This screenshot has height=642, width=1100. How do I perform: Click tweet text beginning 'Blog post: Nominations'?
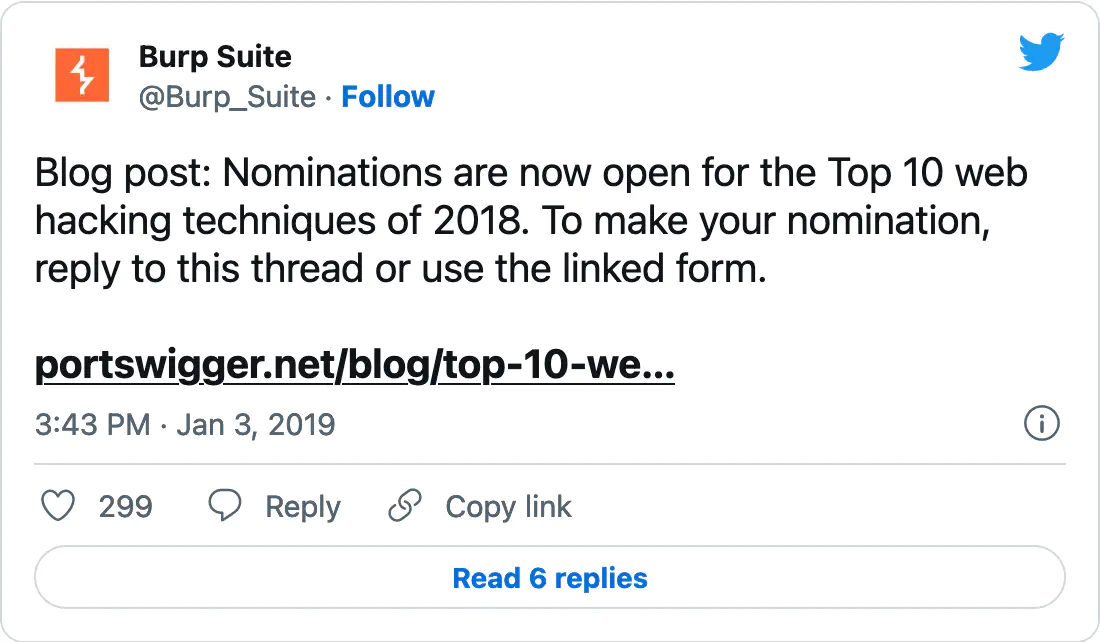click(531, 221)
